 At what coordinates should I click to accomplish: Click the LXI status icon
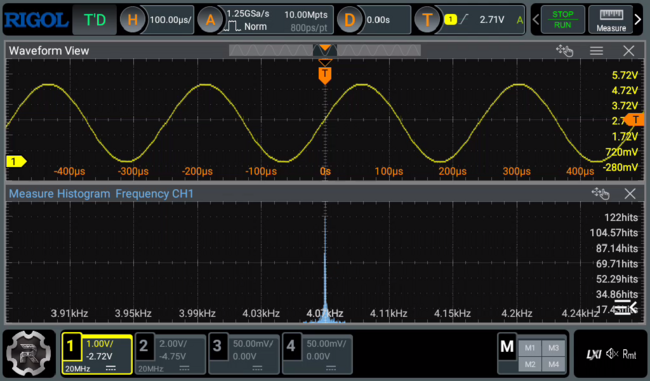point(594,354)
